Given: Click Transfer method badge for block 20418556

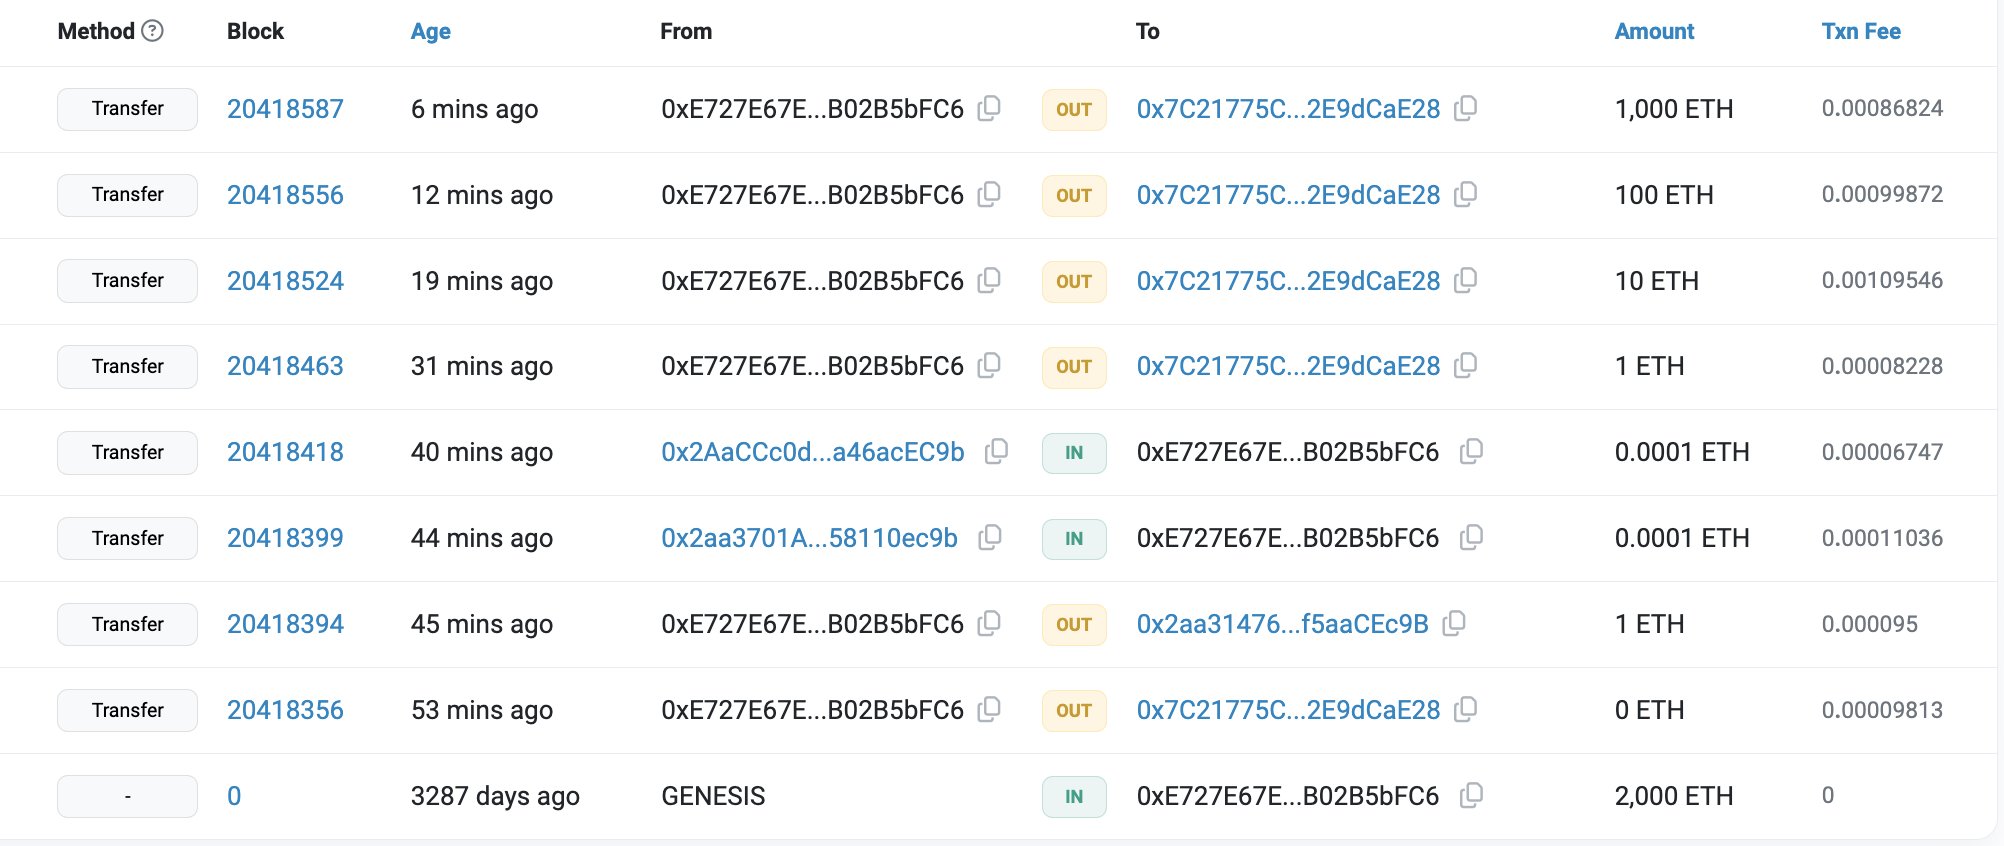Looking at the screenshot, I should click(x=127, y=195).
